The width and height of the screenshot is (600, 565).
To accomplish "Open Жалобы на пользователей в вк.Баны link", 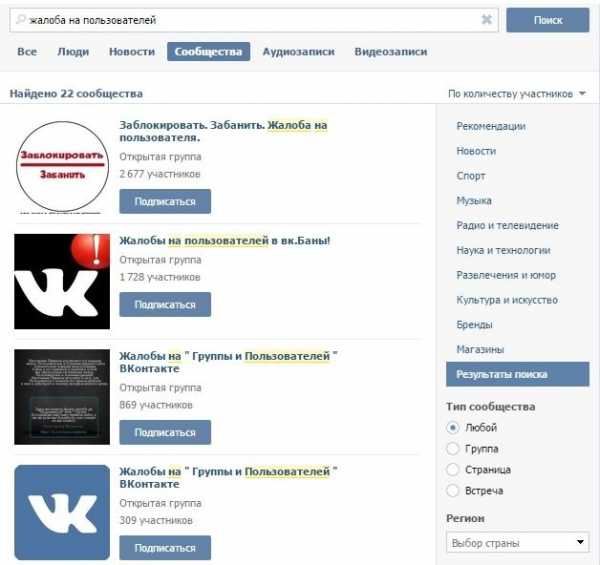I will pos(225,241).
